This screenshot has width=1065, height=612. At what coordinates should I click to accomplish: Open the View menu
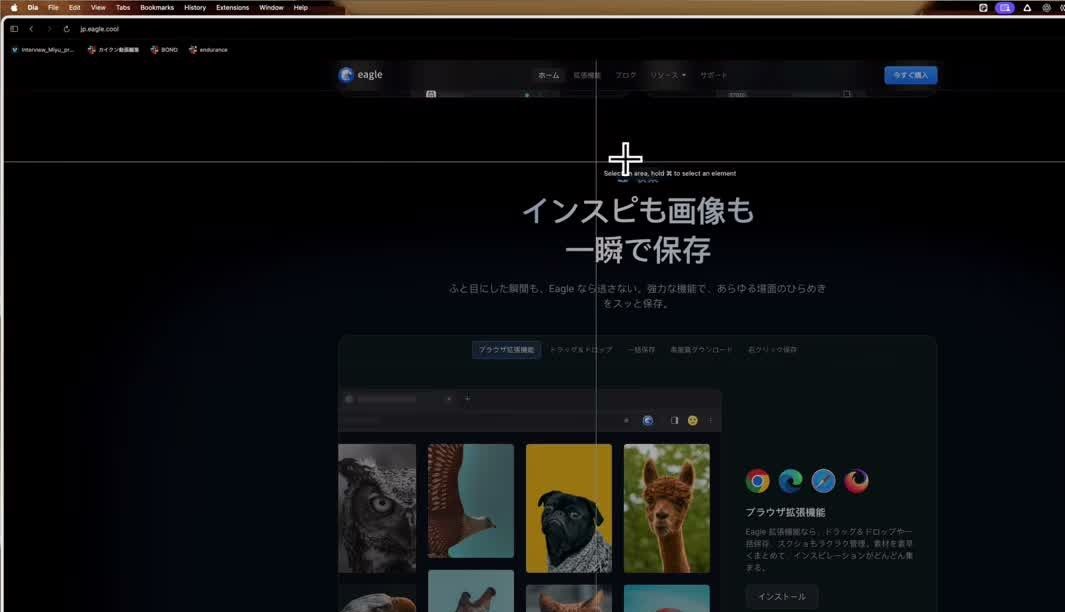(98, 7)
